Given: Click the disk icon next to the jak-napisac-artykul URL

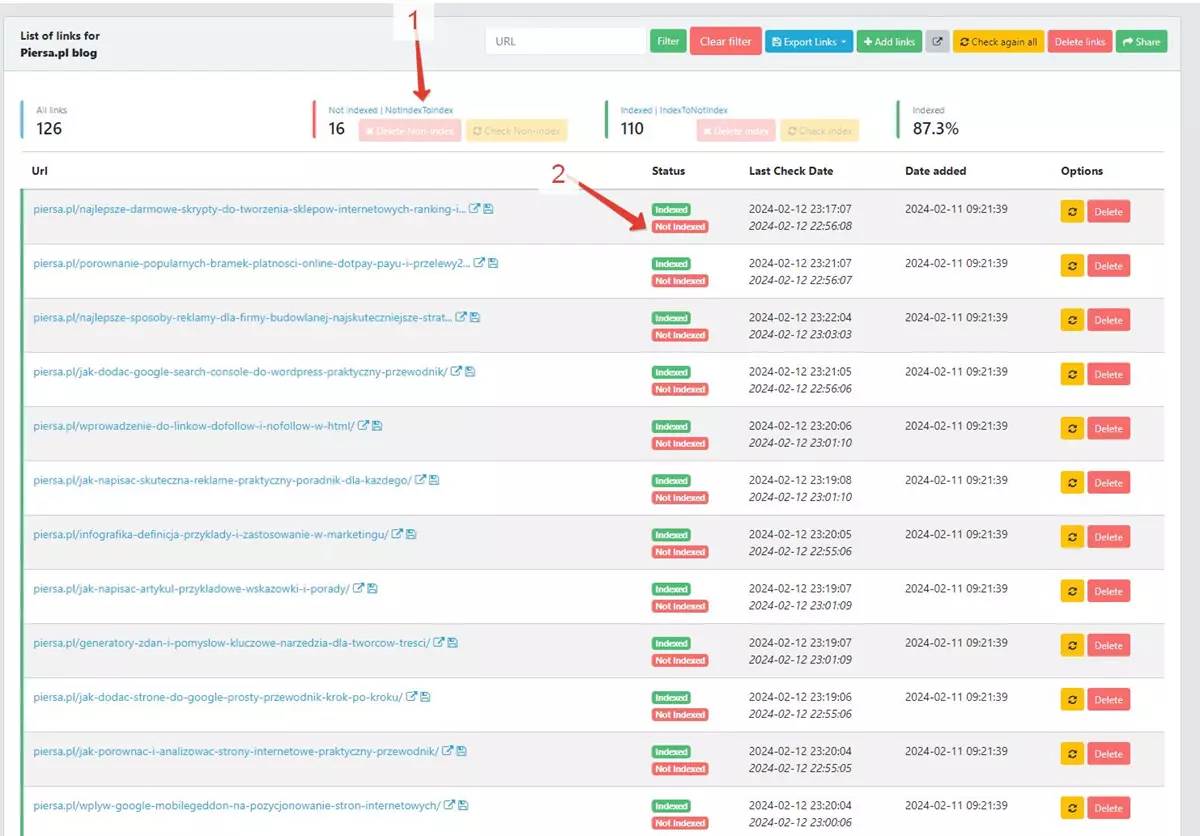Looking at the screenshot, I should coord(373,588).
